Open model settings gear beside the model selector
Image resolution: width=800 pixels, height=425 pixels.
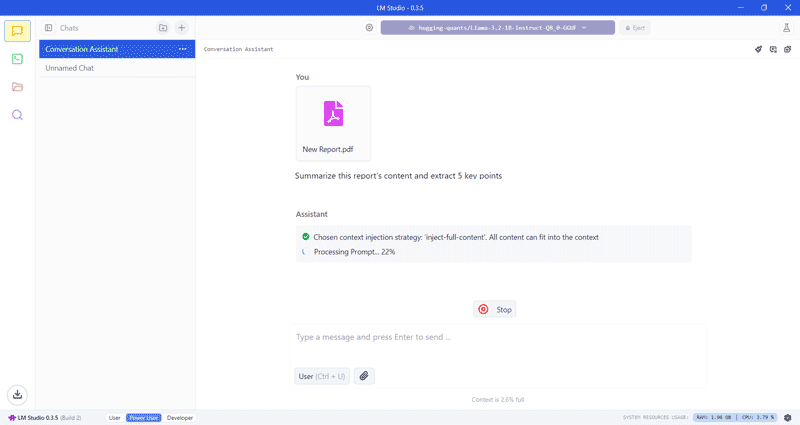(369, 28)
